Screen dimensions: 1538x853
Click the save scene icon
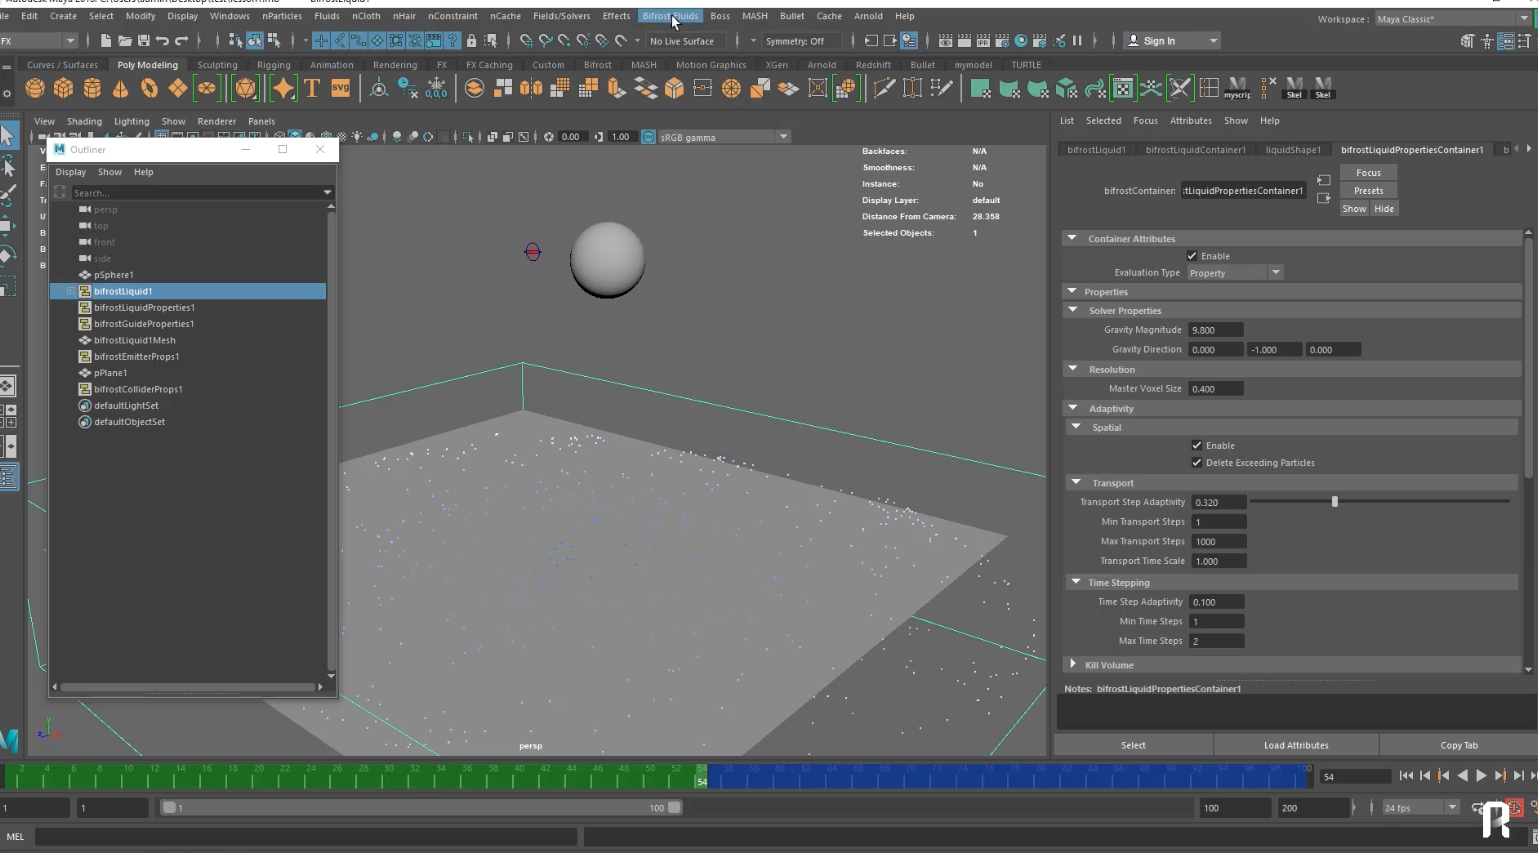(143, 41)
